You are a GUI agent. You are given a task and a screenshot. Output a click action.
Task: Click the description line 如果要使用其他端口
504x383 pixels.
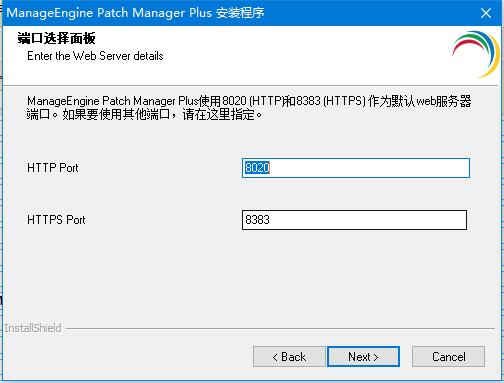point(144,114)
